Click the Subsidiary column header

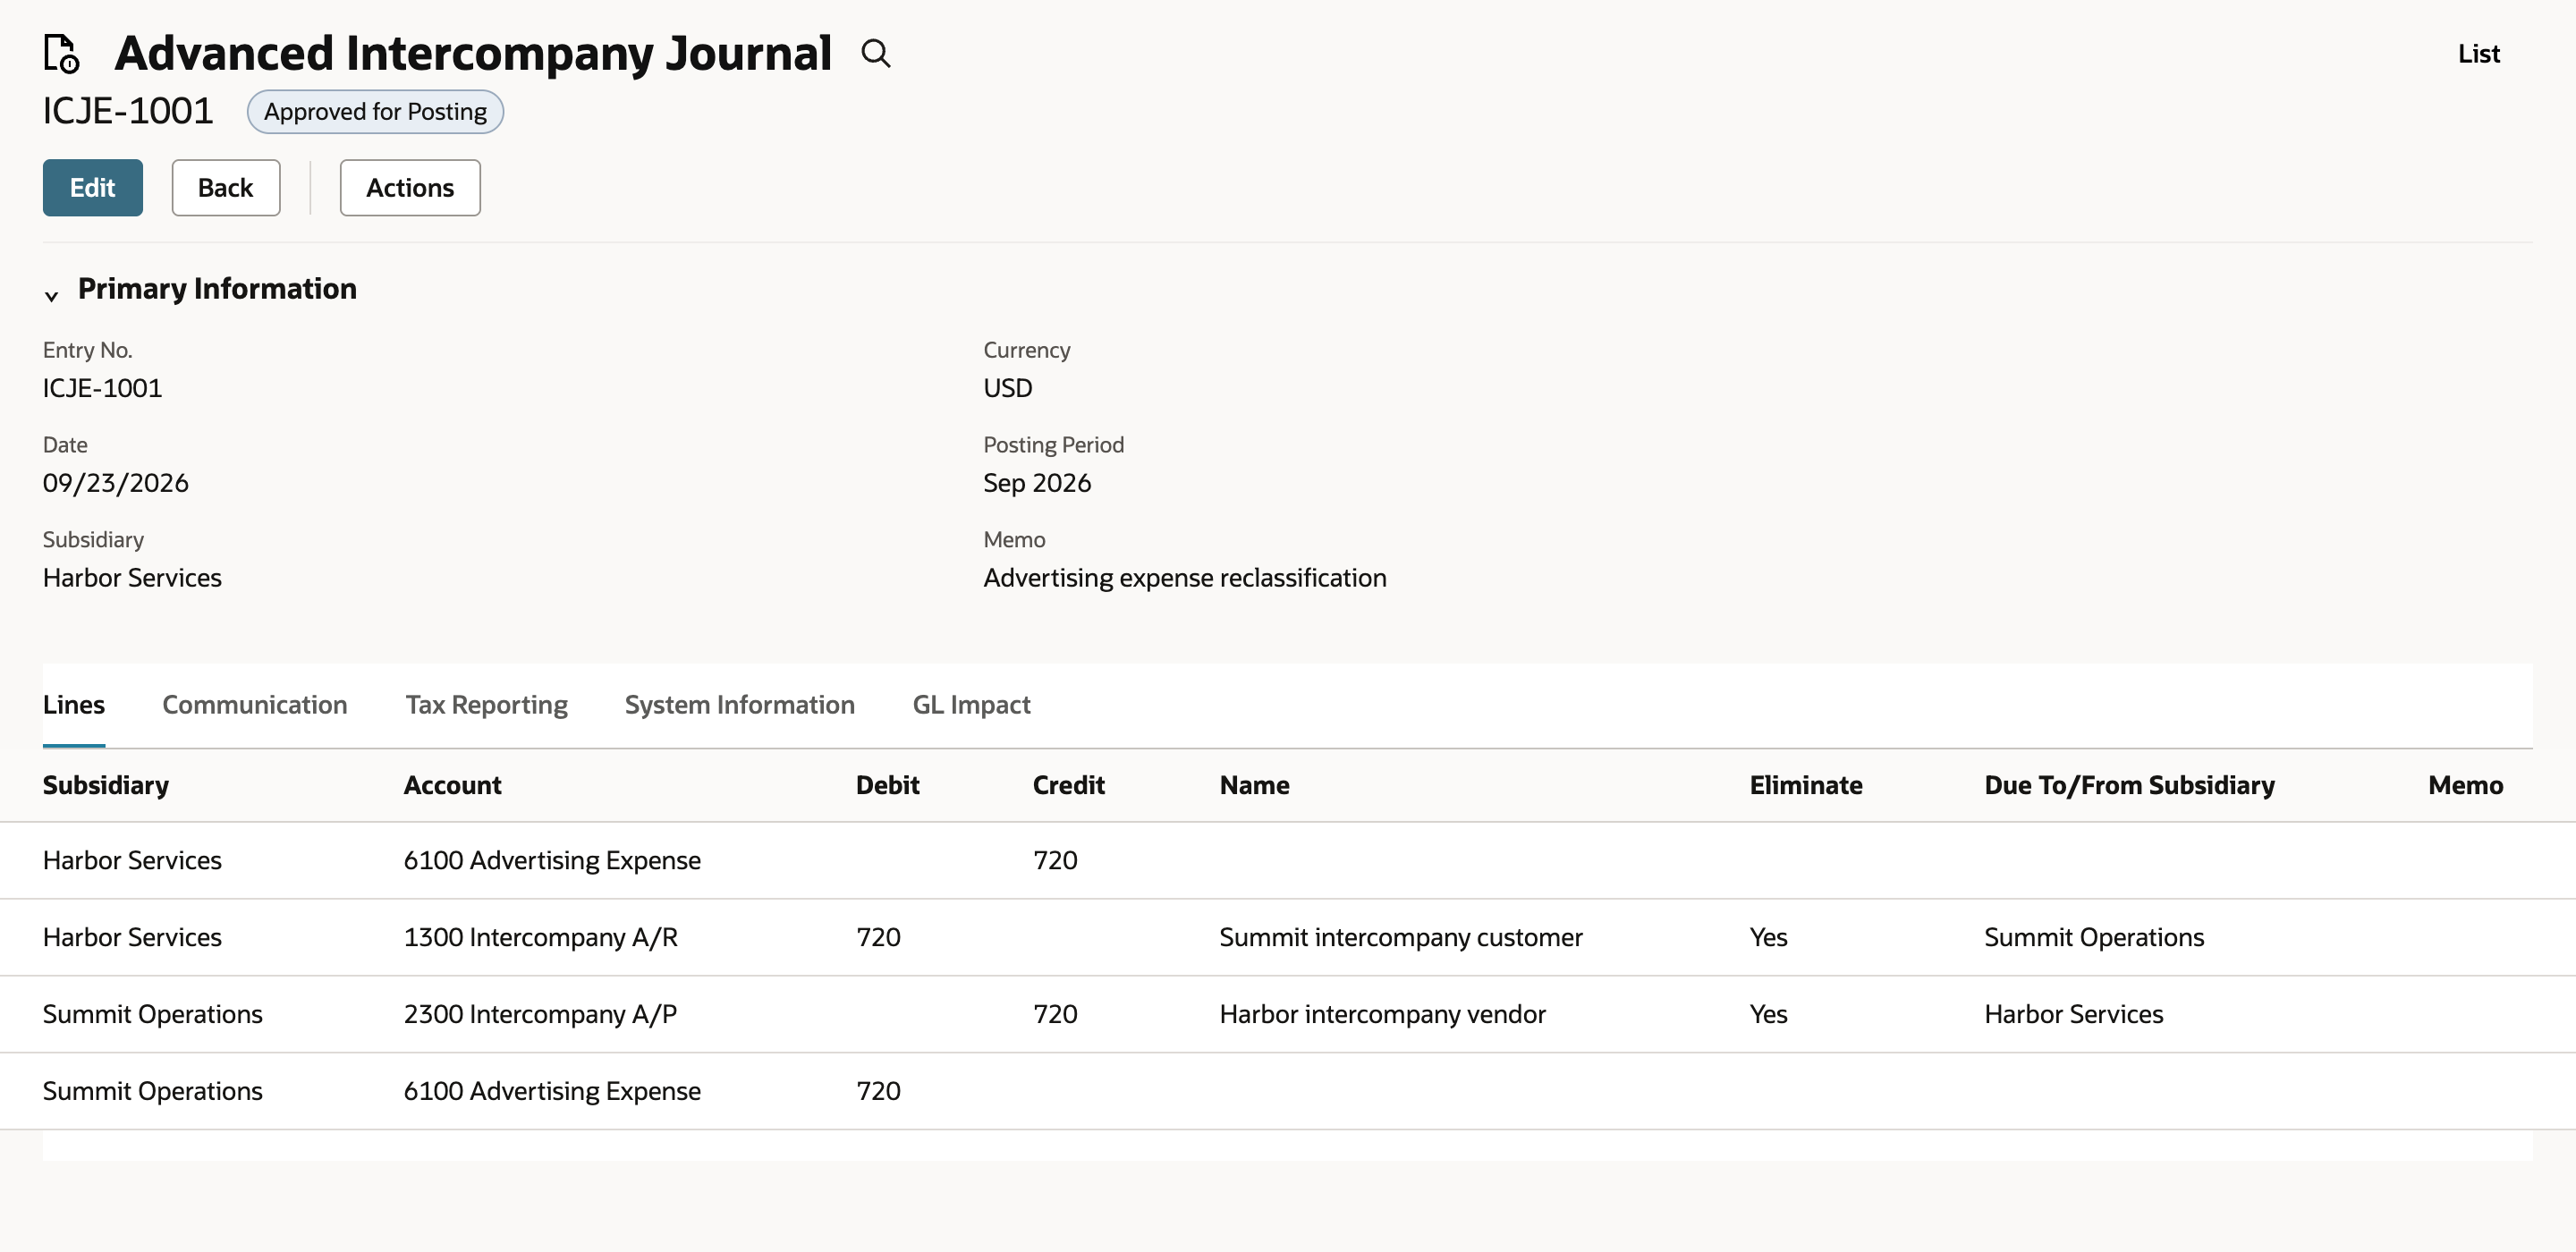coord(106,785)
